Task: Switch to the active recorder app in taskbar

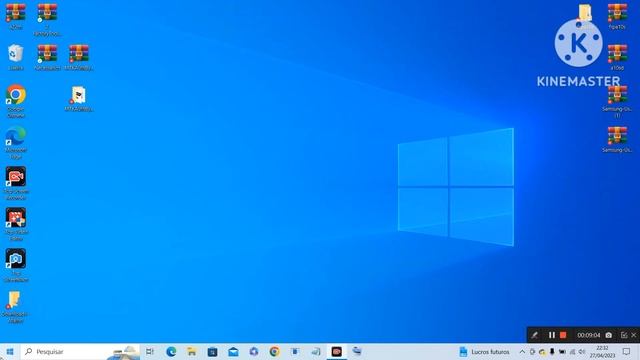Action: click(336, 351)
